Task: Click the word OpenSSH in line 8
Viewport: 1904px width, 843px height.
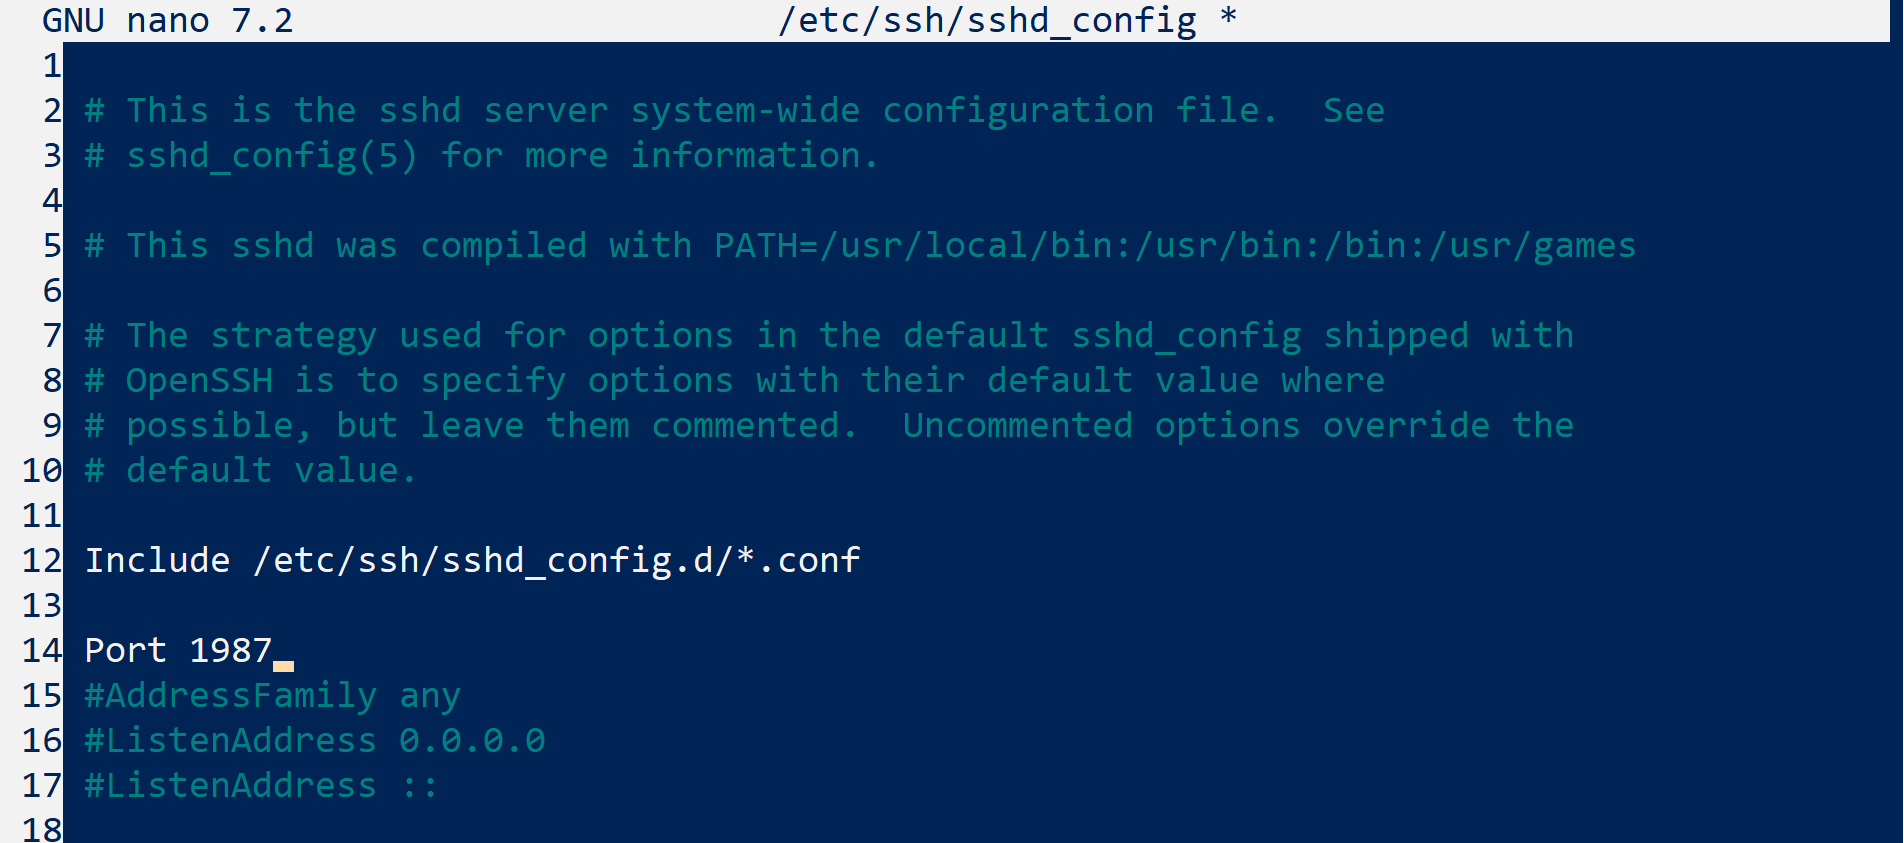Action: pyautogui.click(x=199, y=381)
